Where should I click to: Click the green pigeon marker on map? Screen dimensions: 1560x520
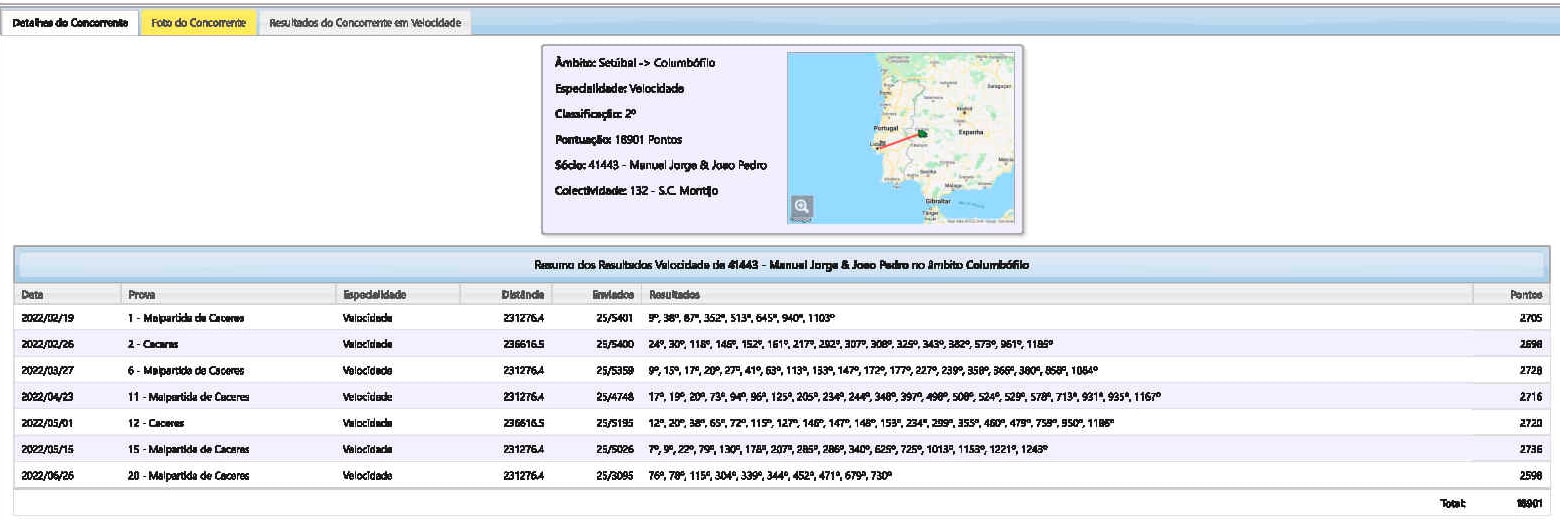pos(923,132)
